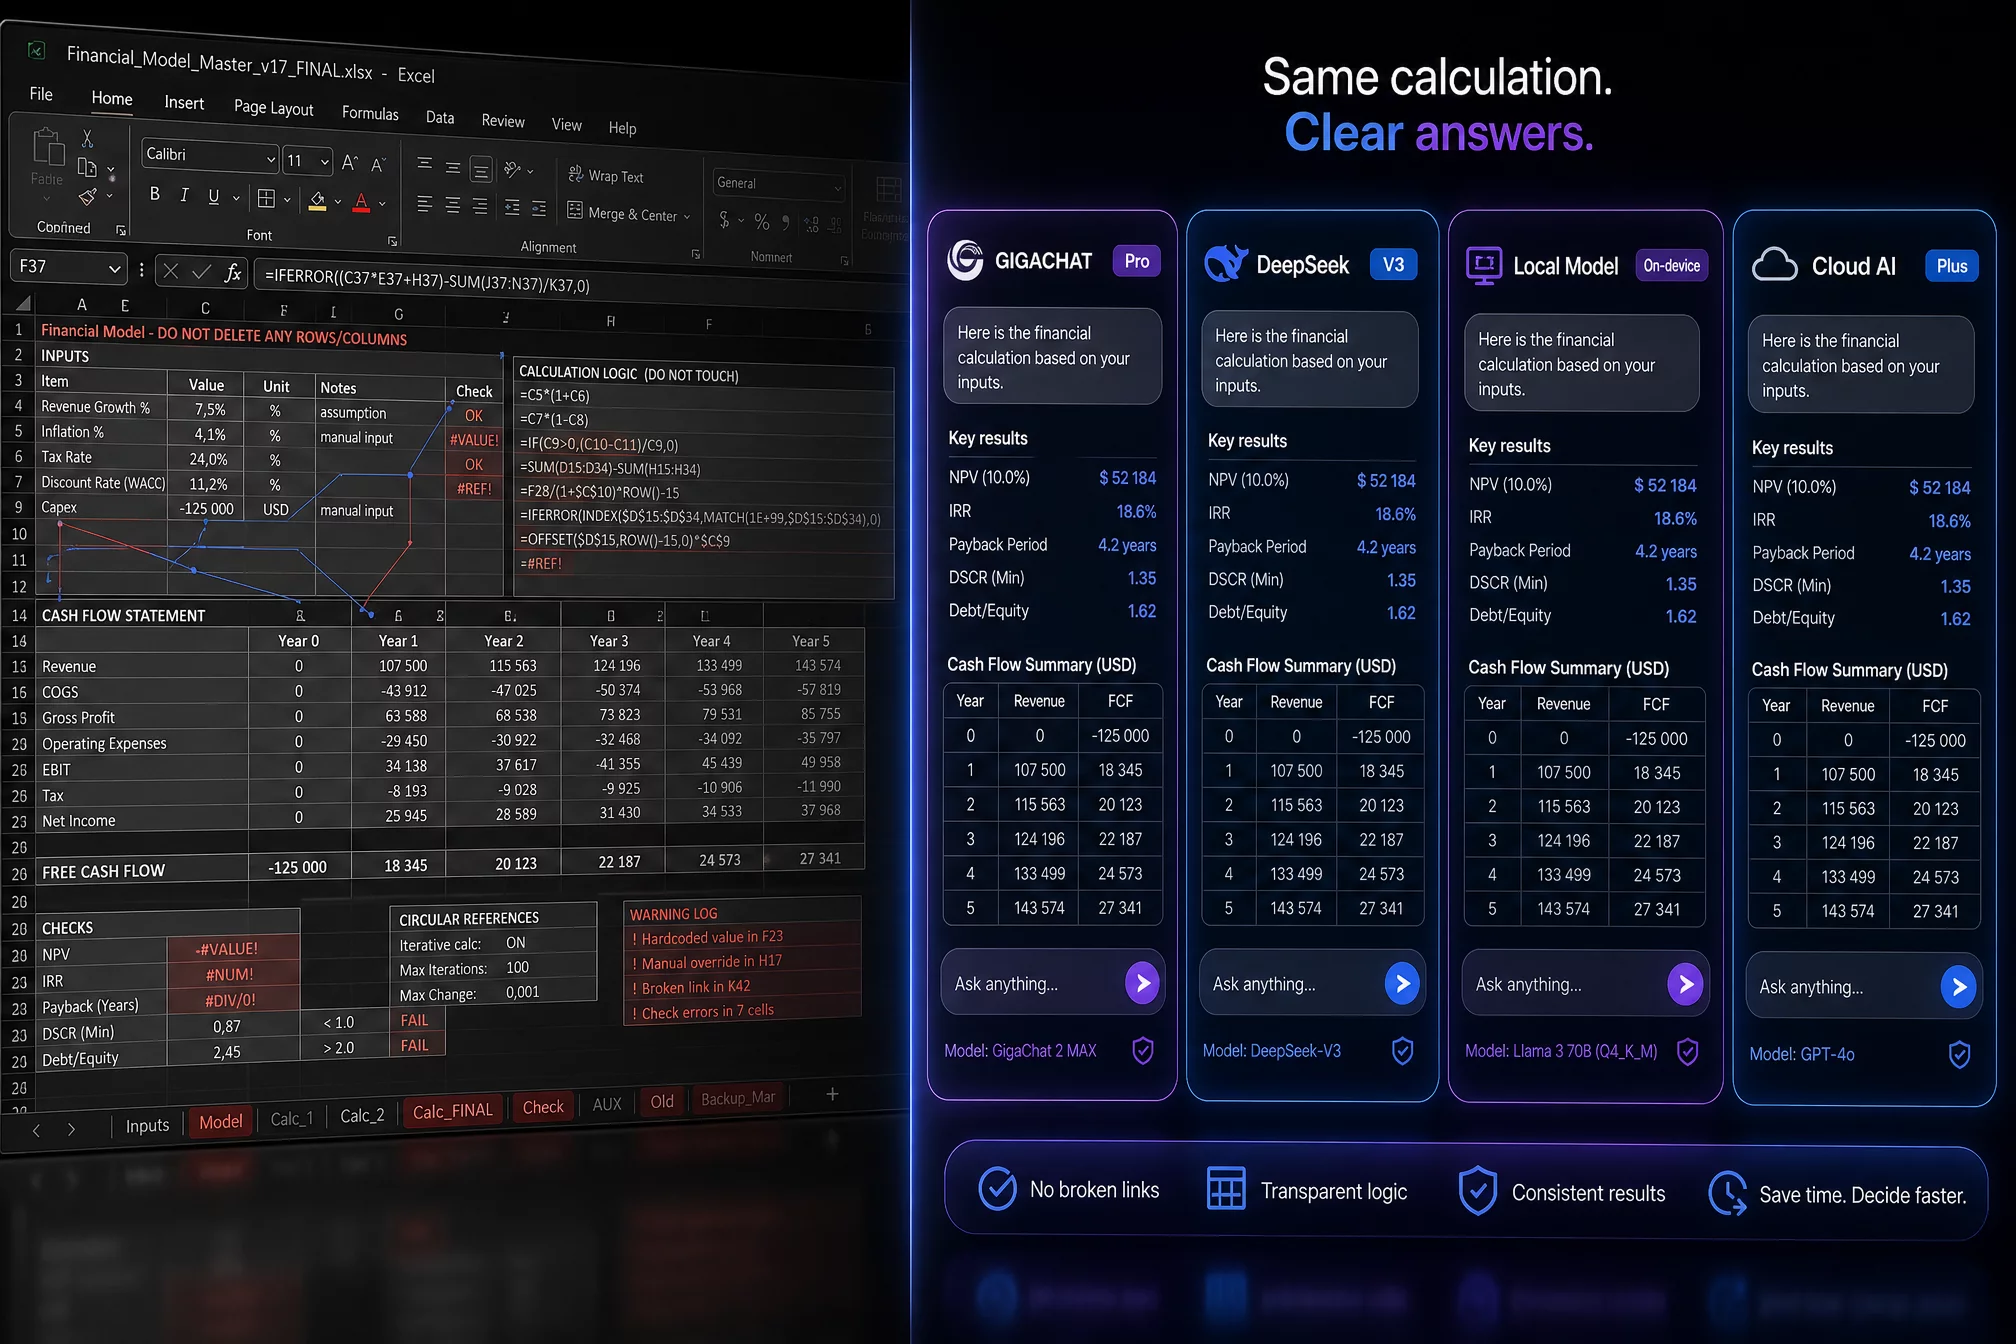
Task: Toggle Underline formatting
Action: coord(213,196)
